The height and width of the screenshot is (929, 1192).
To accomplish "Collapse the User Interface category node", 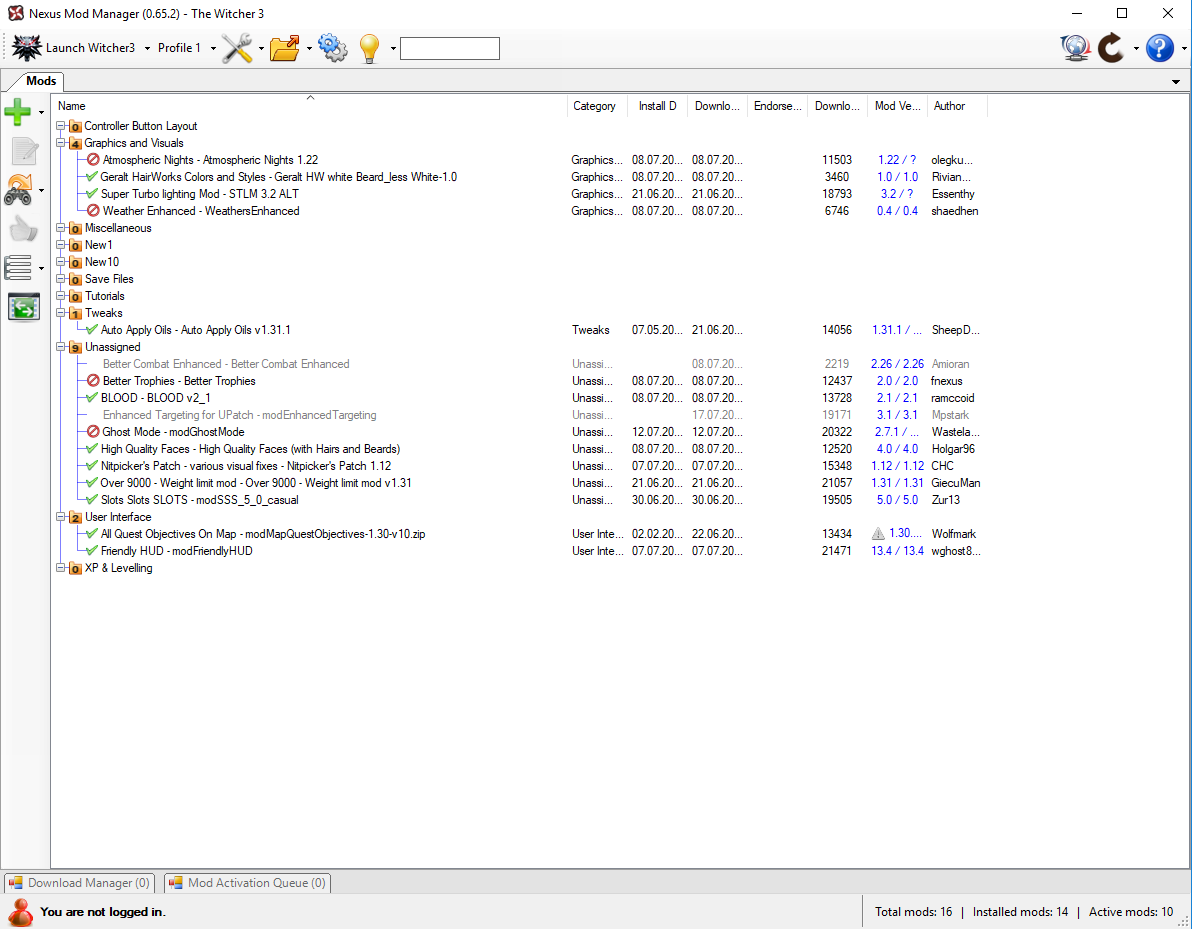I will point(61,517).
